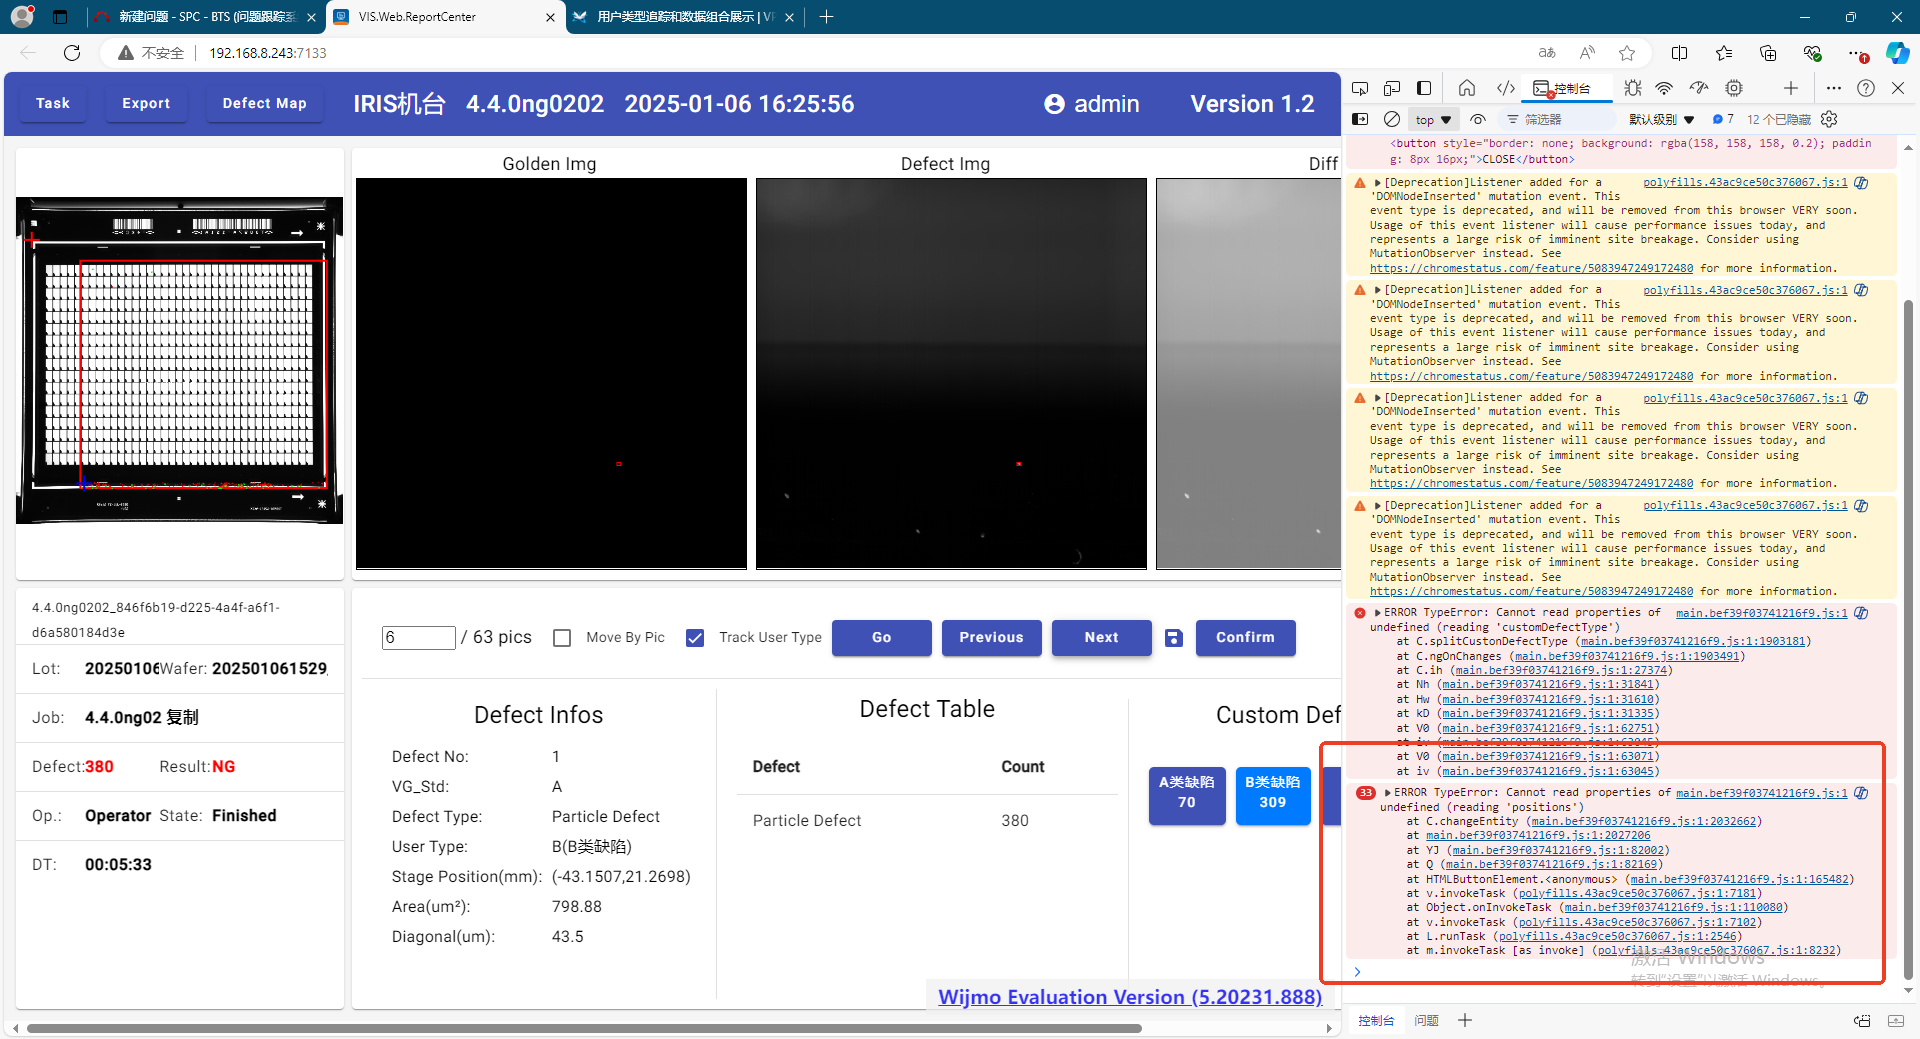Image resolution: width=1920 pixels, height=1039 pixels.
Task: Advance to the Next picture
Action: [x=1102, y=638]
